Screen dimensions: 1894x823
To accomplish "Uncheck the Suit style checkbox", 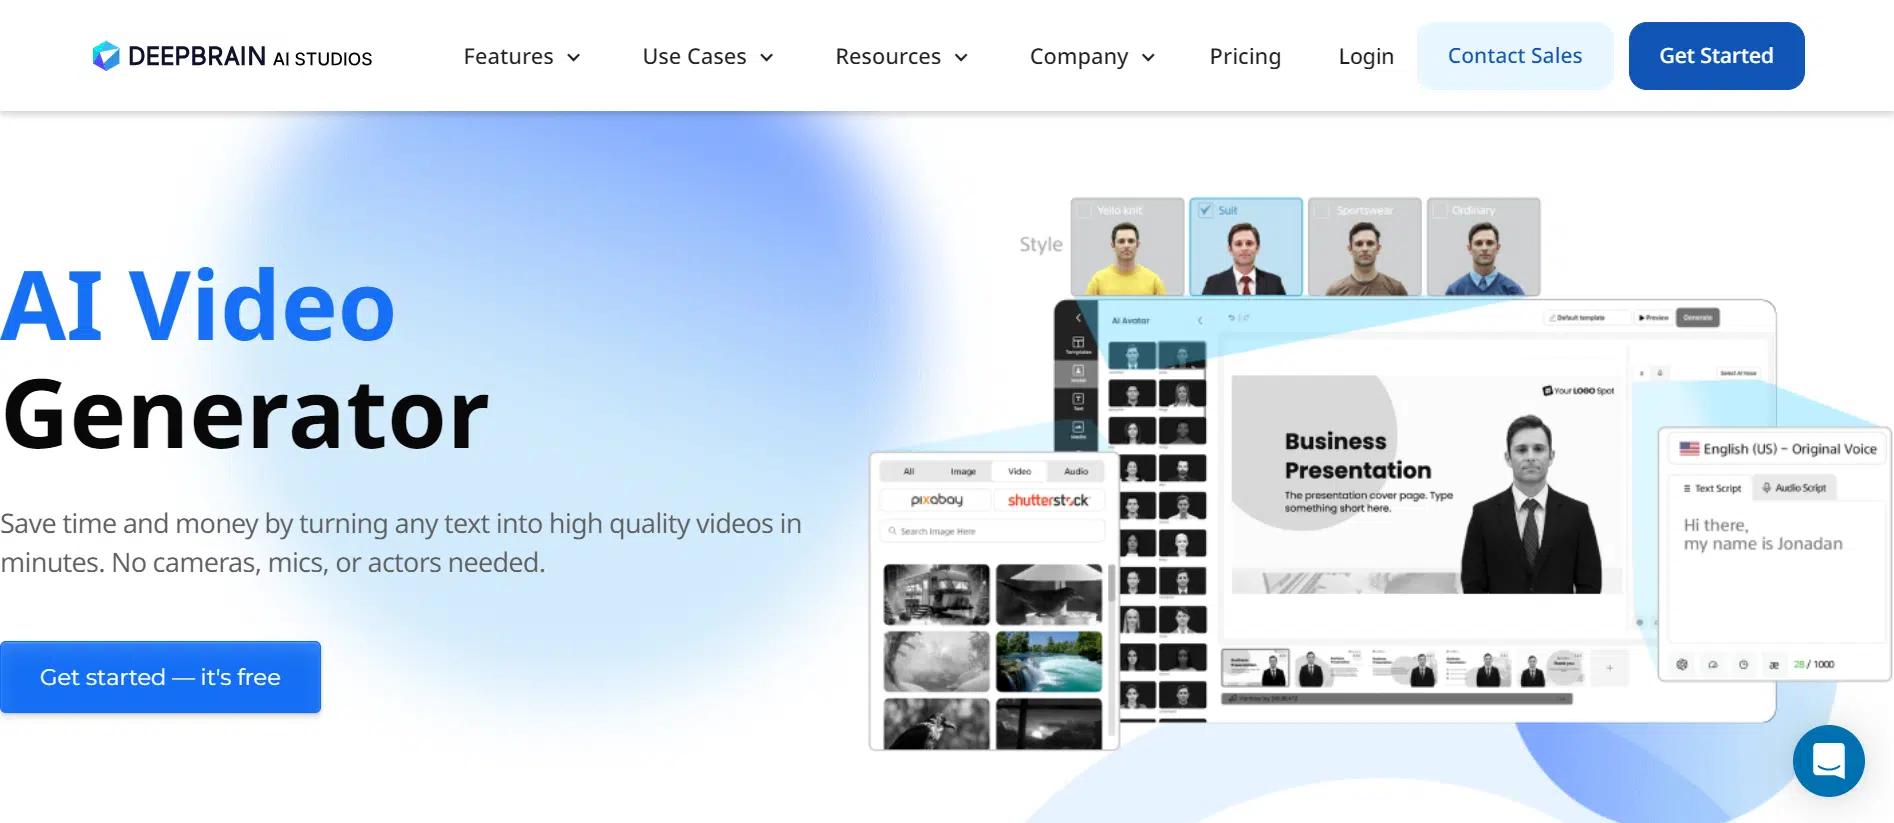I will [x=1206, y=210].
